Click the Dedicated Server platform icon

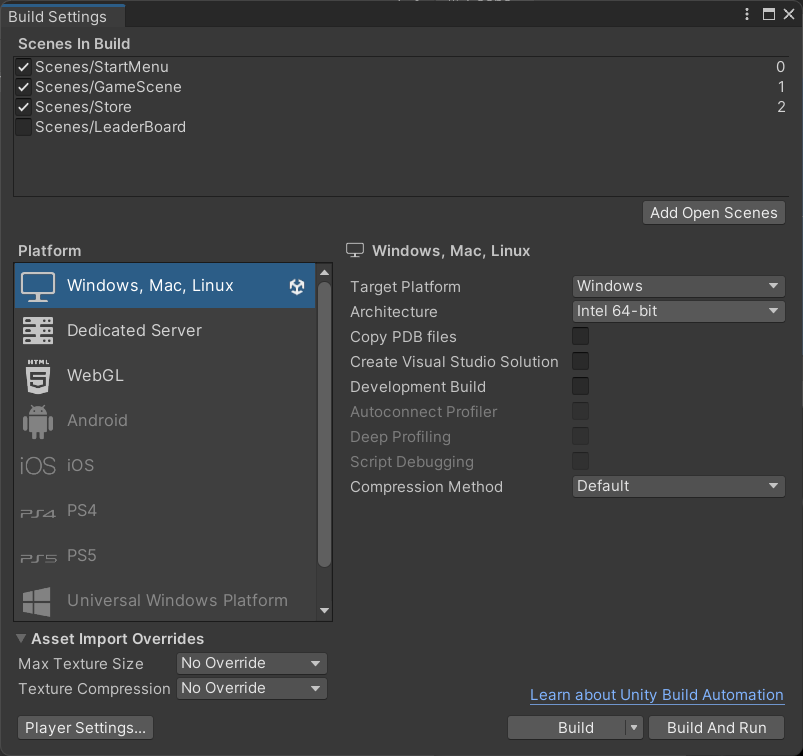(38, 330)
